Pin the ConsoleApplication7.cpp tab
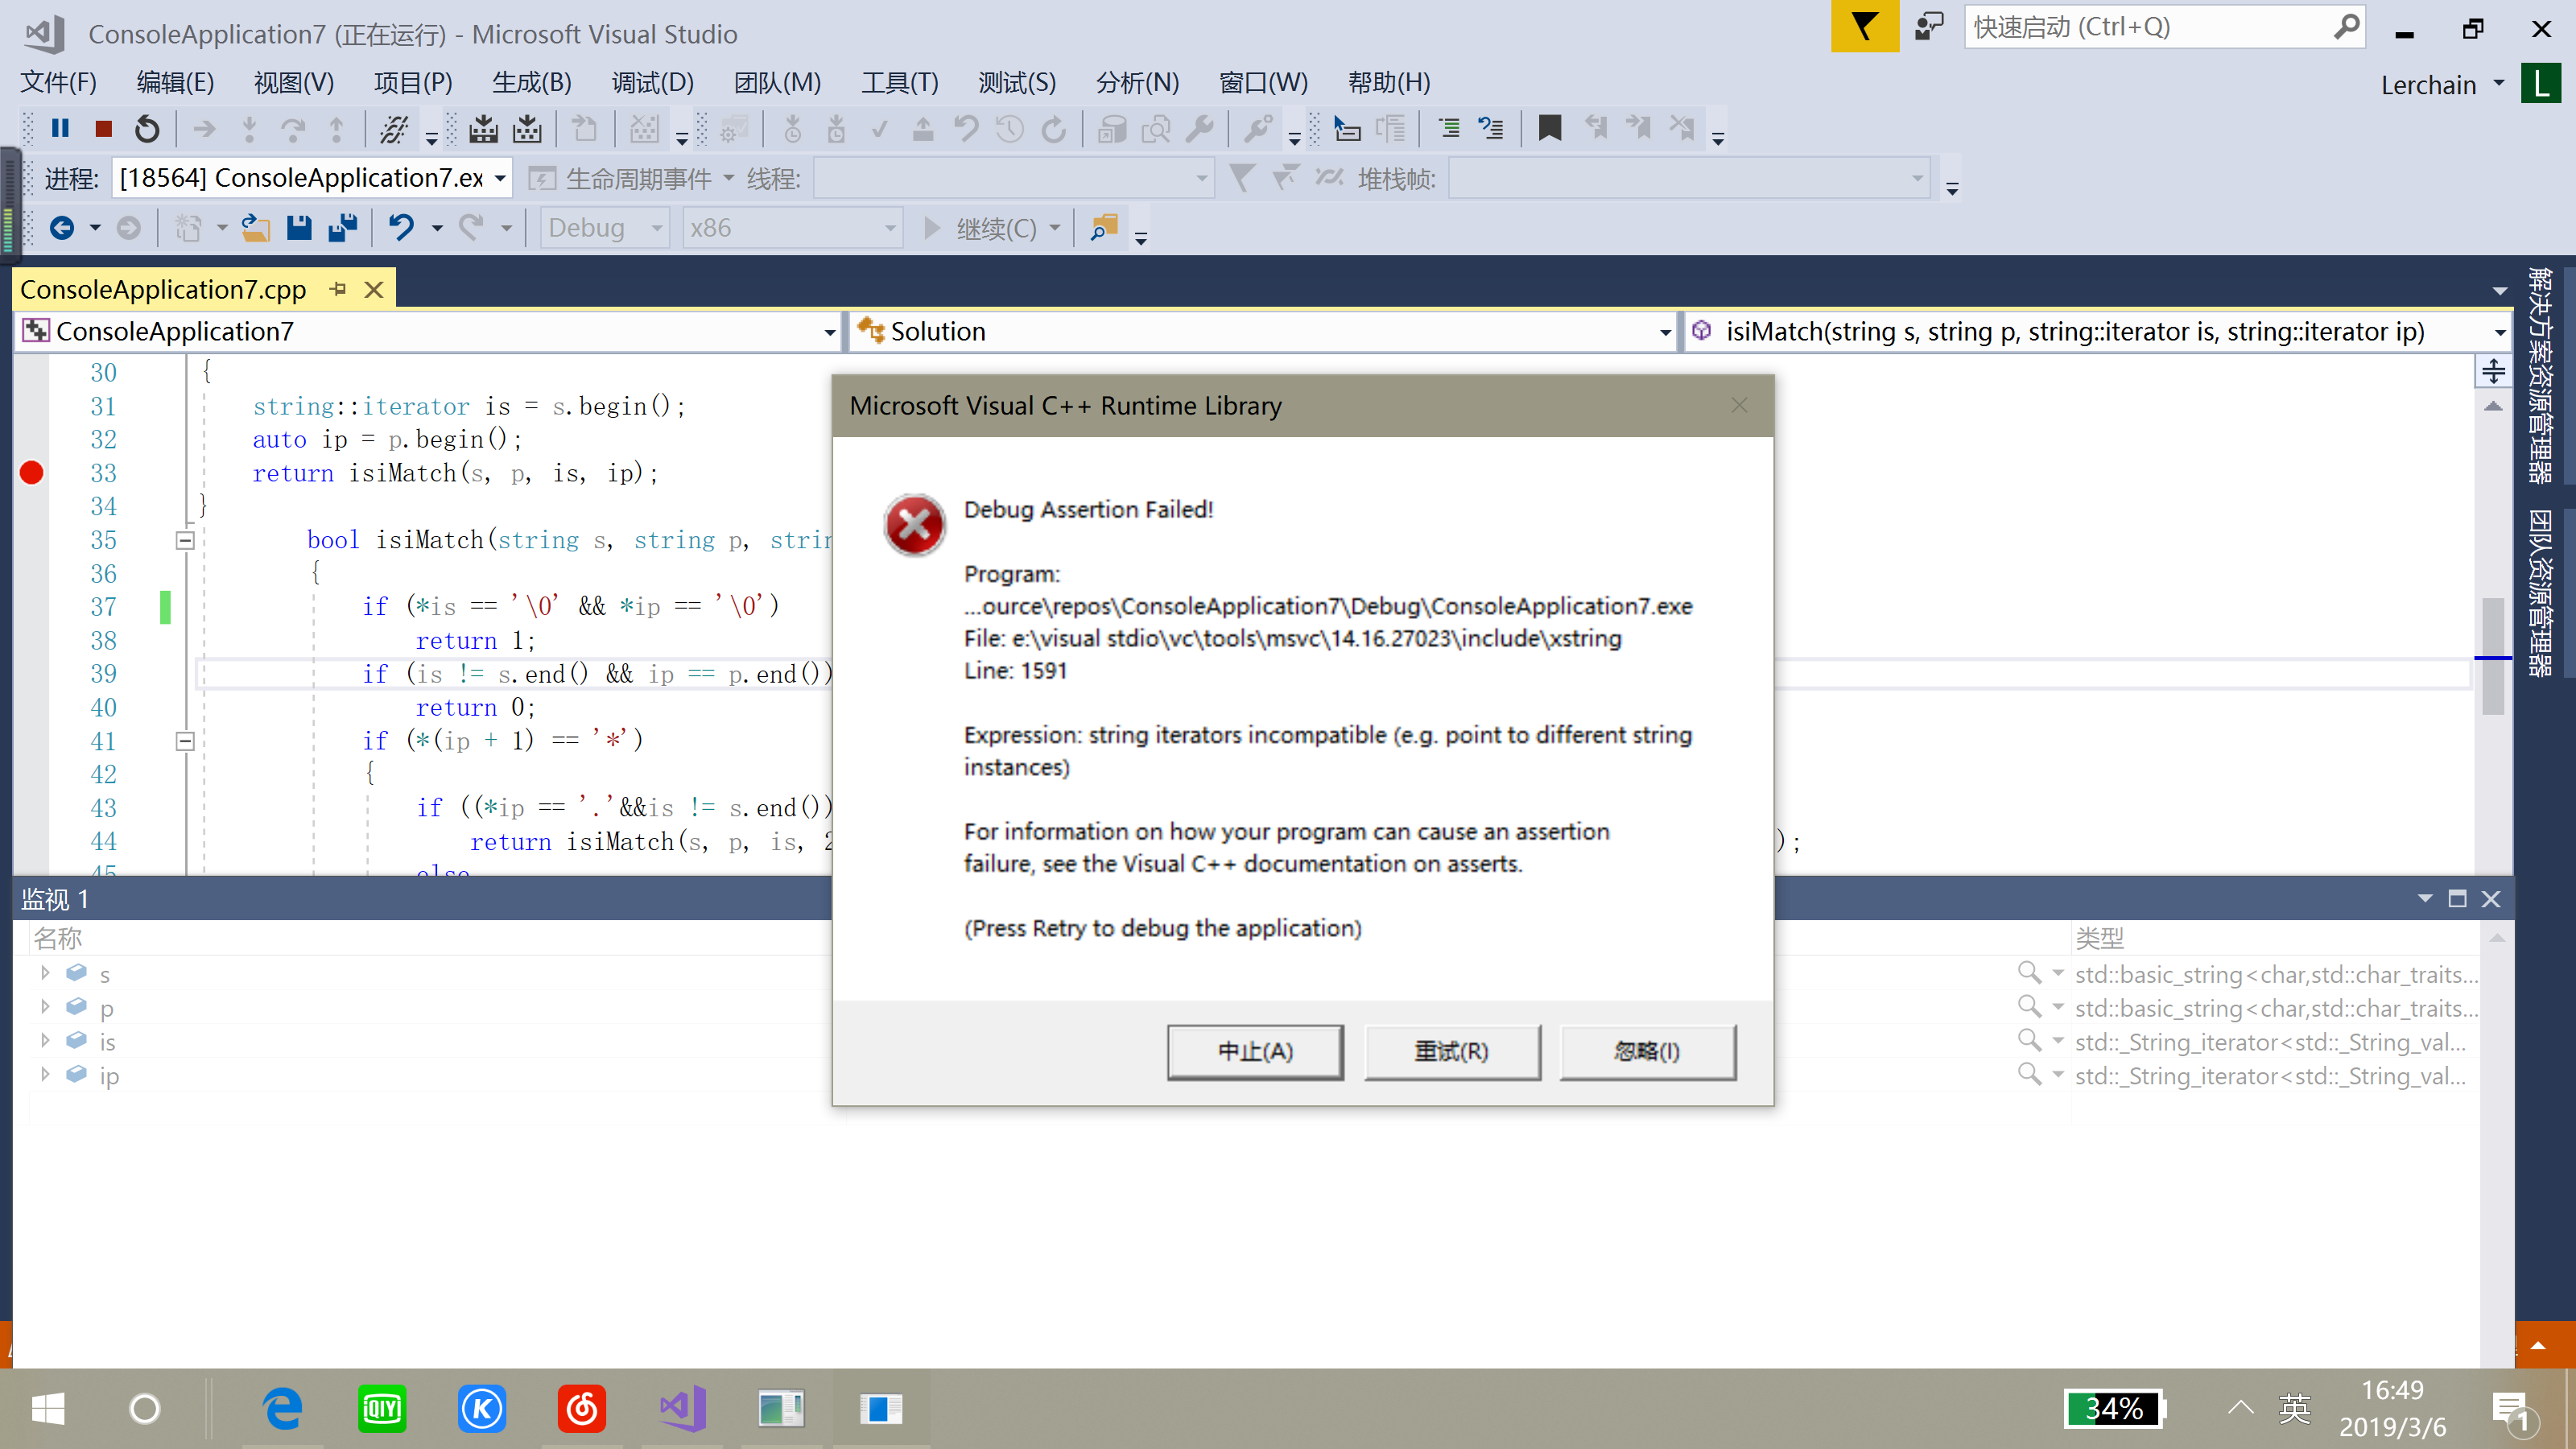This screenshot has width=2576, height=1449. click(x=339, y=289)
